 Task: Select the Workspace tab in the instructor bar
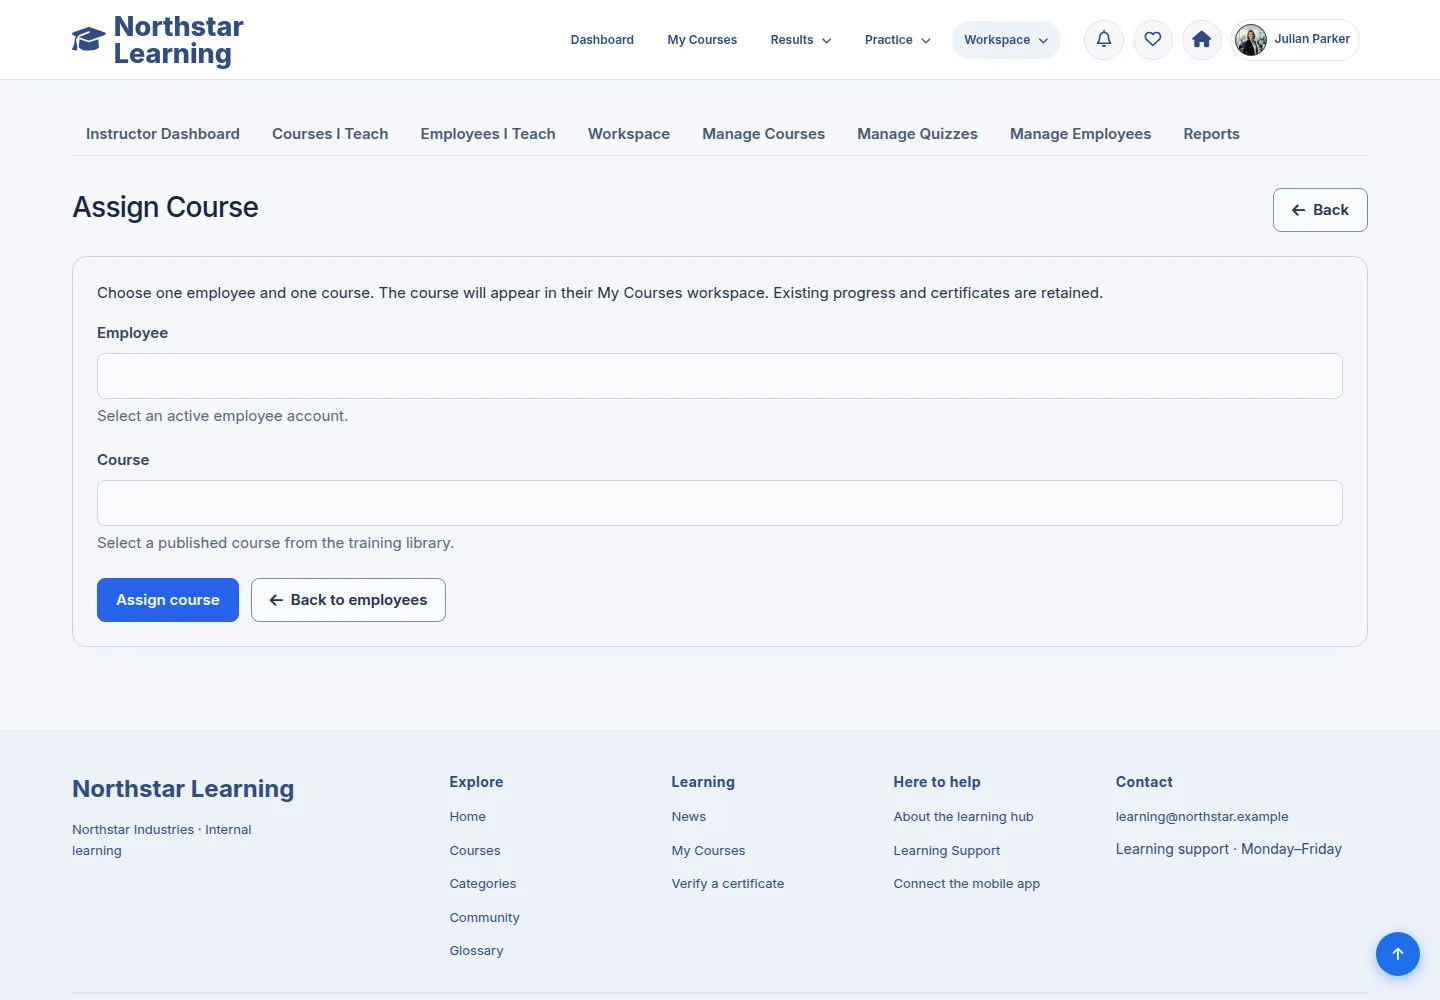[x=629, y=134]
